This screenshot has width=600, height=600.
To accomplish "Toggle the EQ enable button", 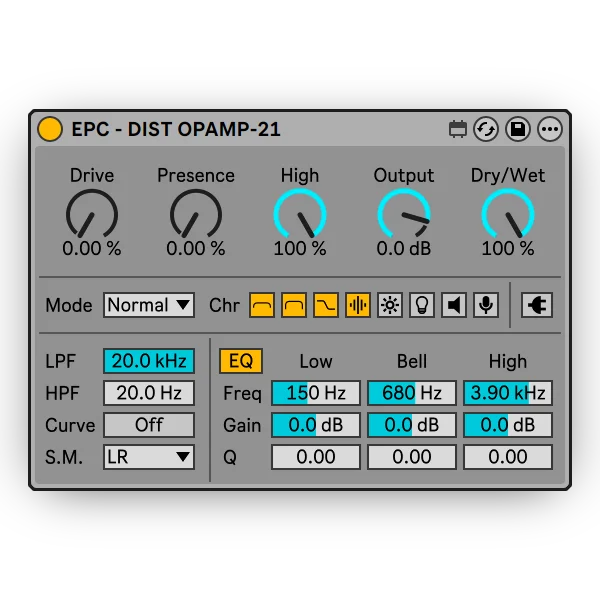I will [241, 360].
